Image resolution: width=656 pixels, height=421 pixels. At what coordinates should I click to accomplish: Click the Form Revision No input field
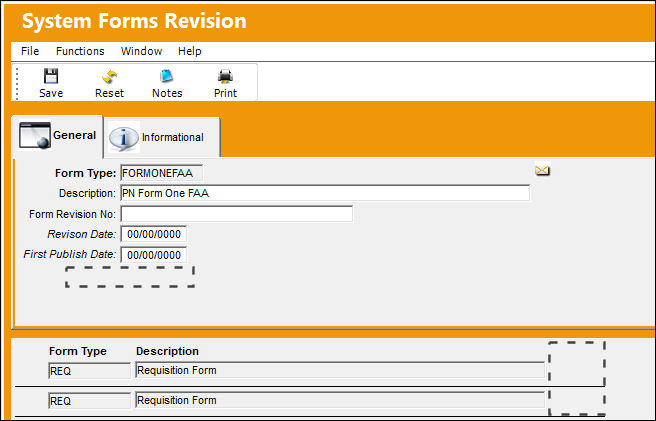click(x=236, y=214)
